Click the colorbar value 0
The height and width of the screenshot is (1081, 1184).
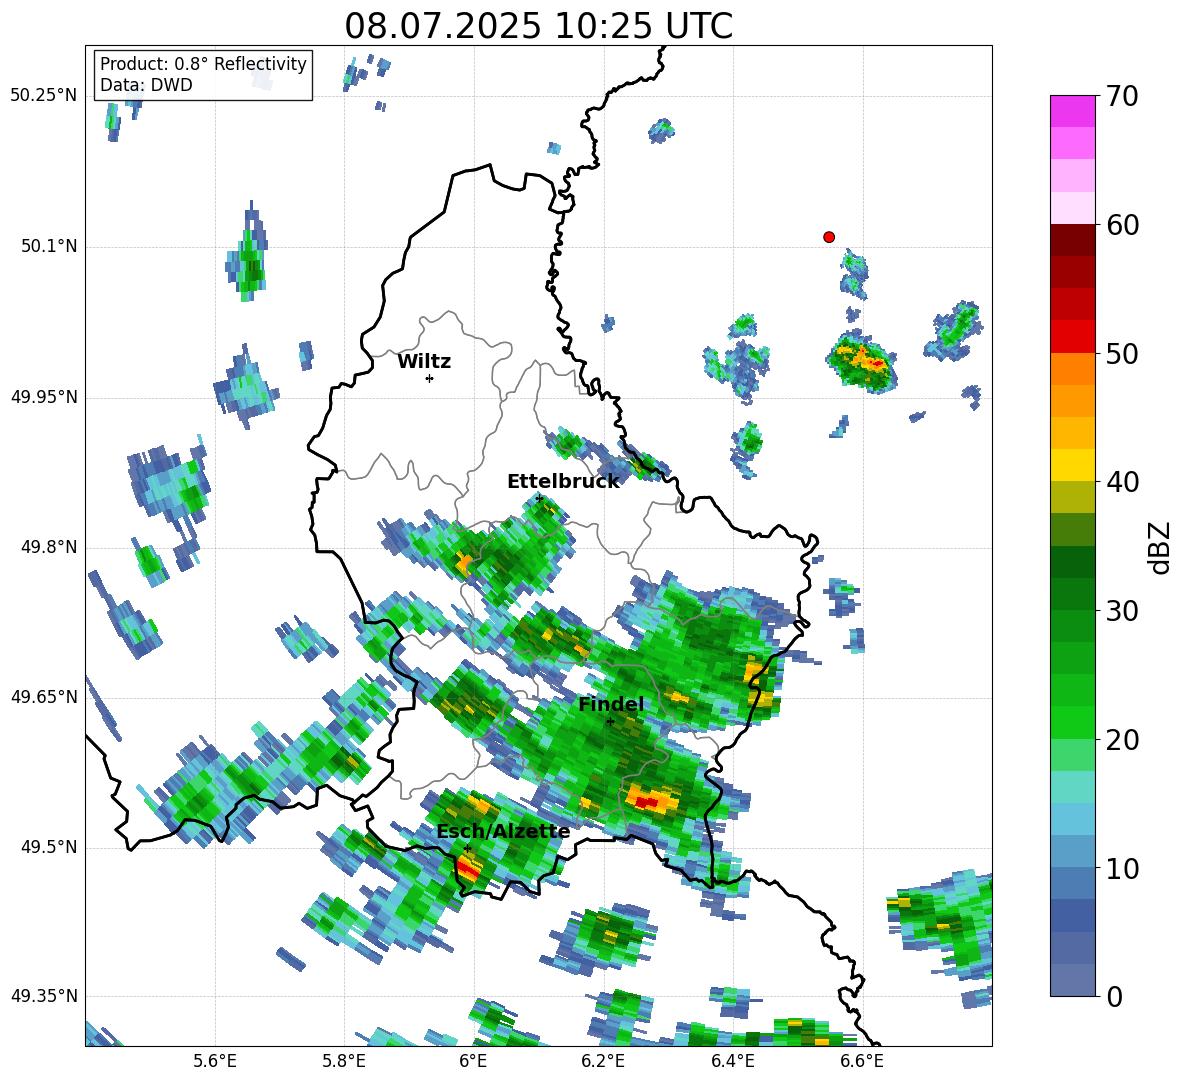pos(1114,996)
